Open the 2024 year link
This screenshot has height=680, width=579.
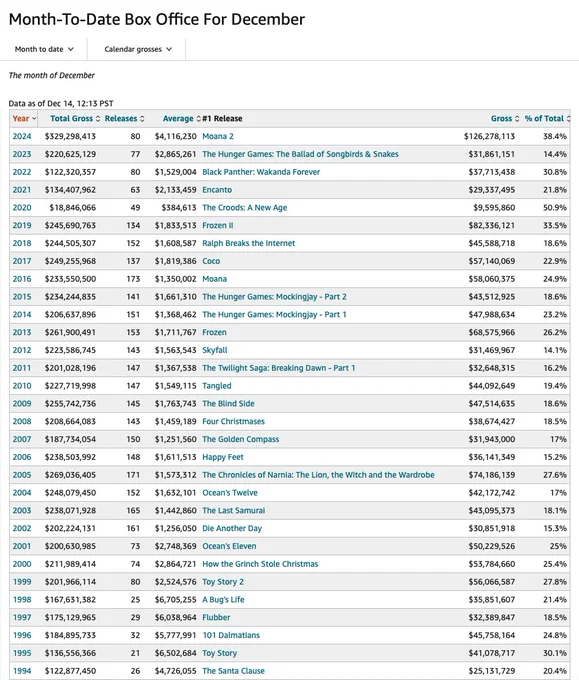tap(22, 136)
